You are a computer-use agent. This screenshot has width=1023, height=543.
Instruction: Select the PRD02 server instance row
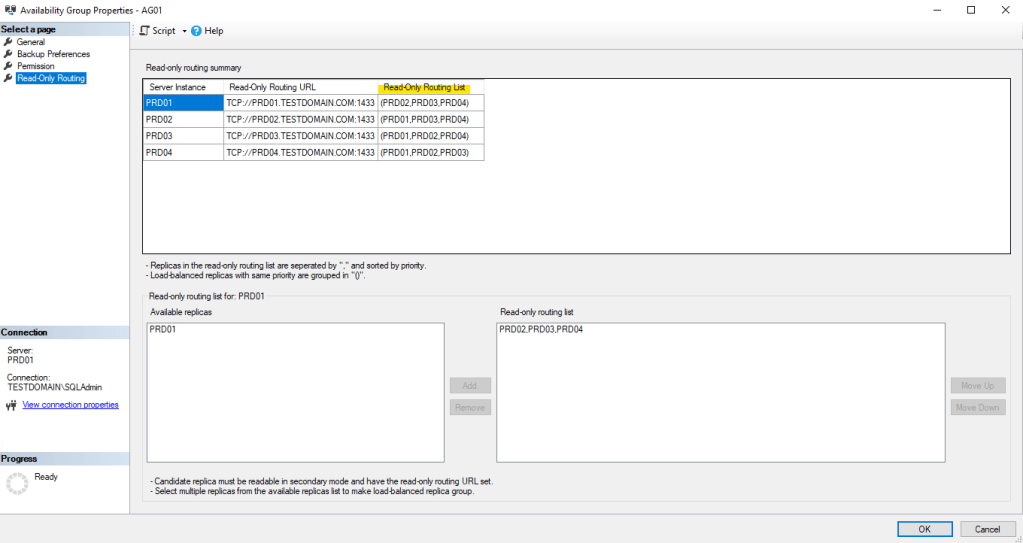click(x=182, y=119)
